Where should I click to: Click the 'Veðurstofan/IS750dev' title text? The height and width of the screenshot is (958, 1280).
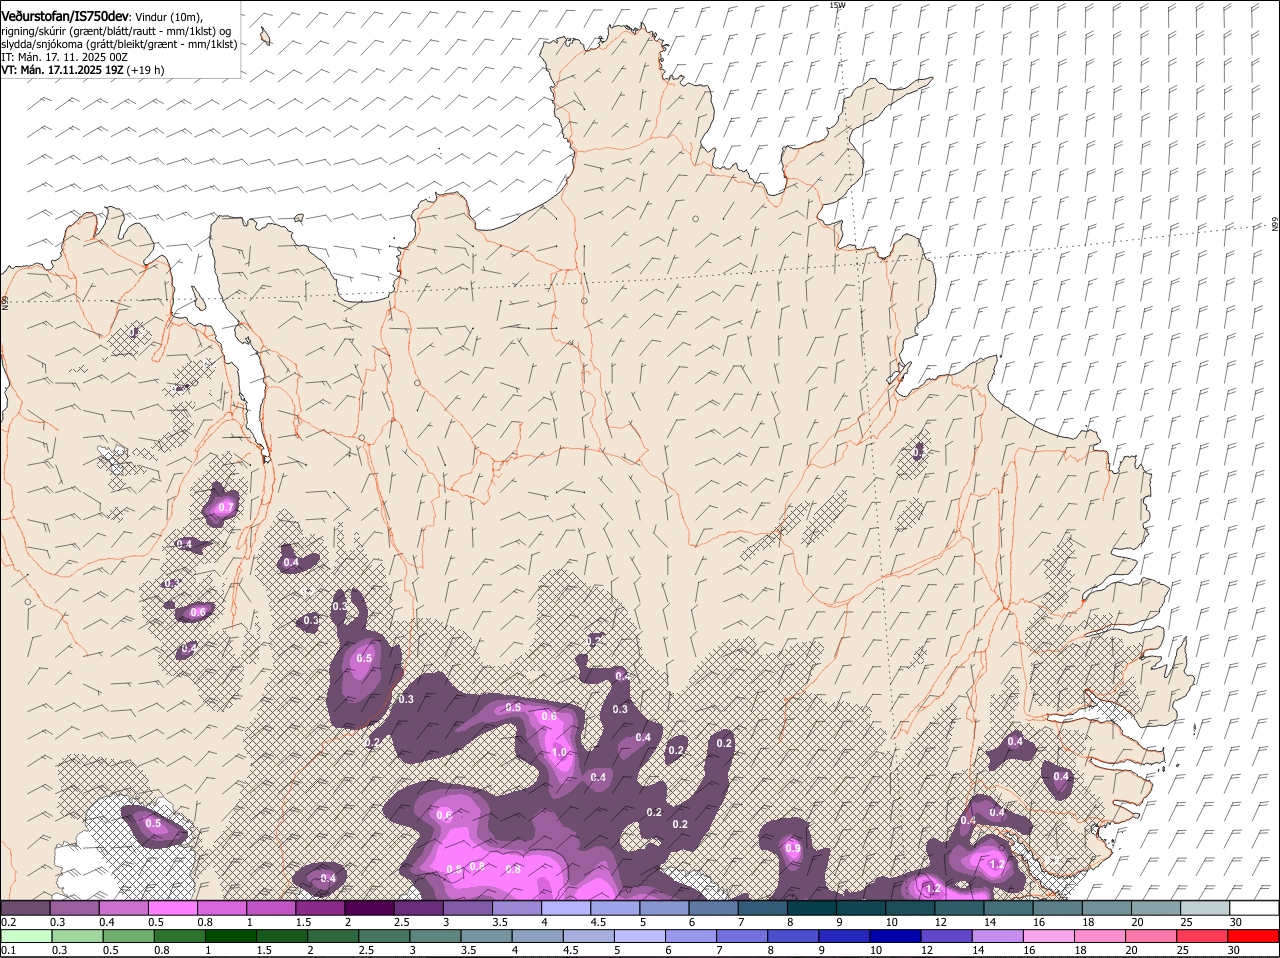coord(66,16)
